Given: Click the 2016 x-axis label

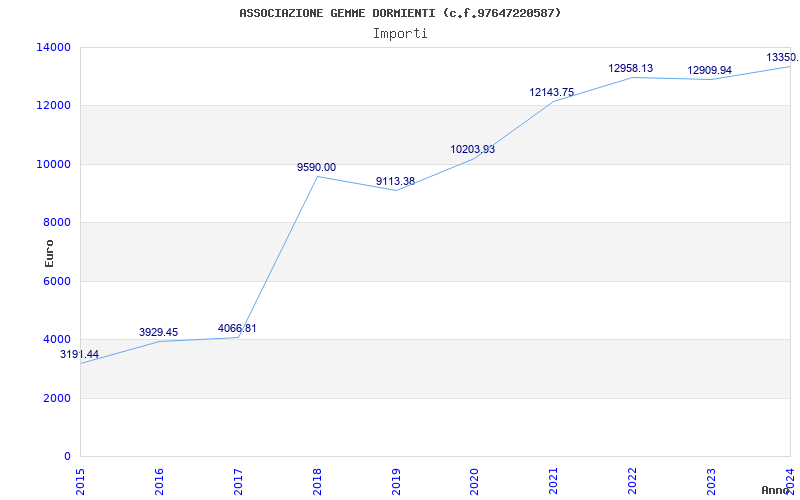Looking at the screenshot, I should (160, 482).
